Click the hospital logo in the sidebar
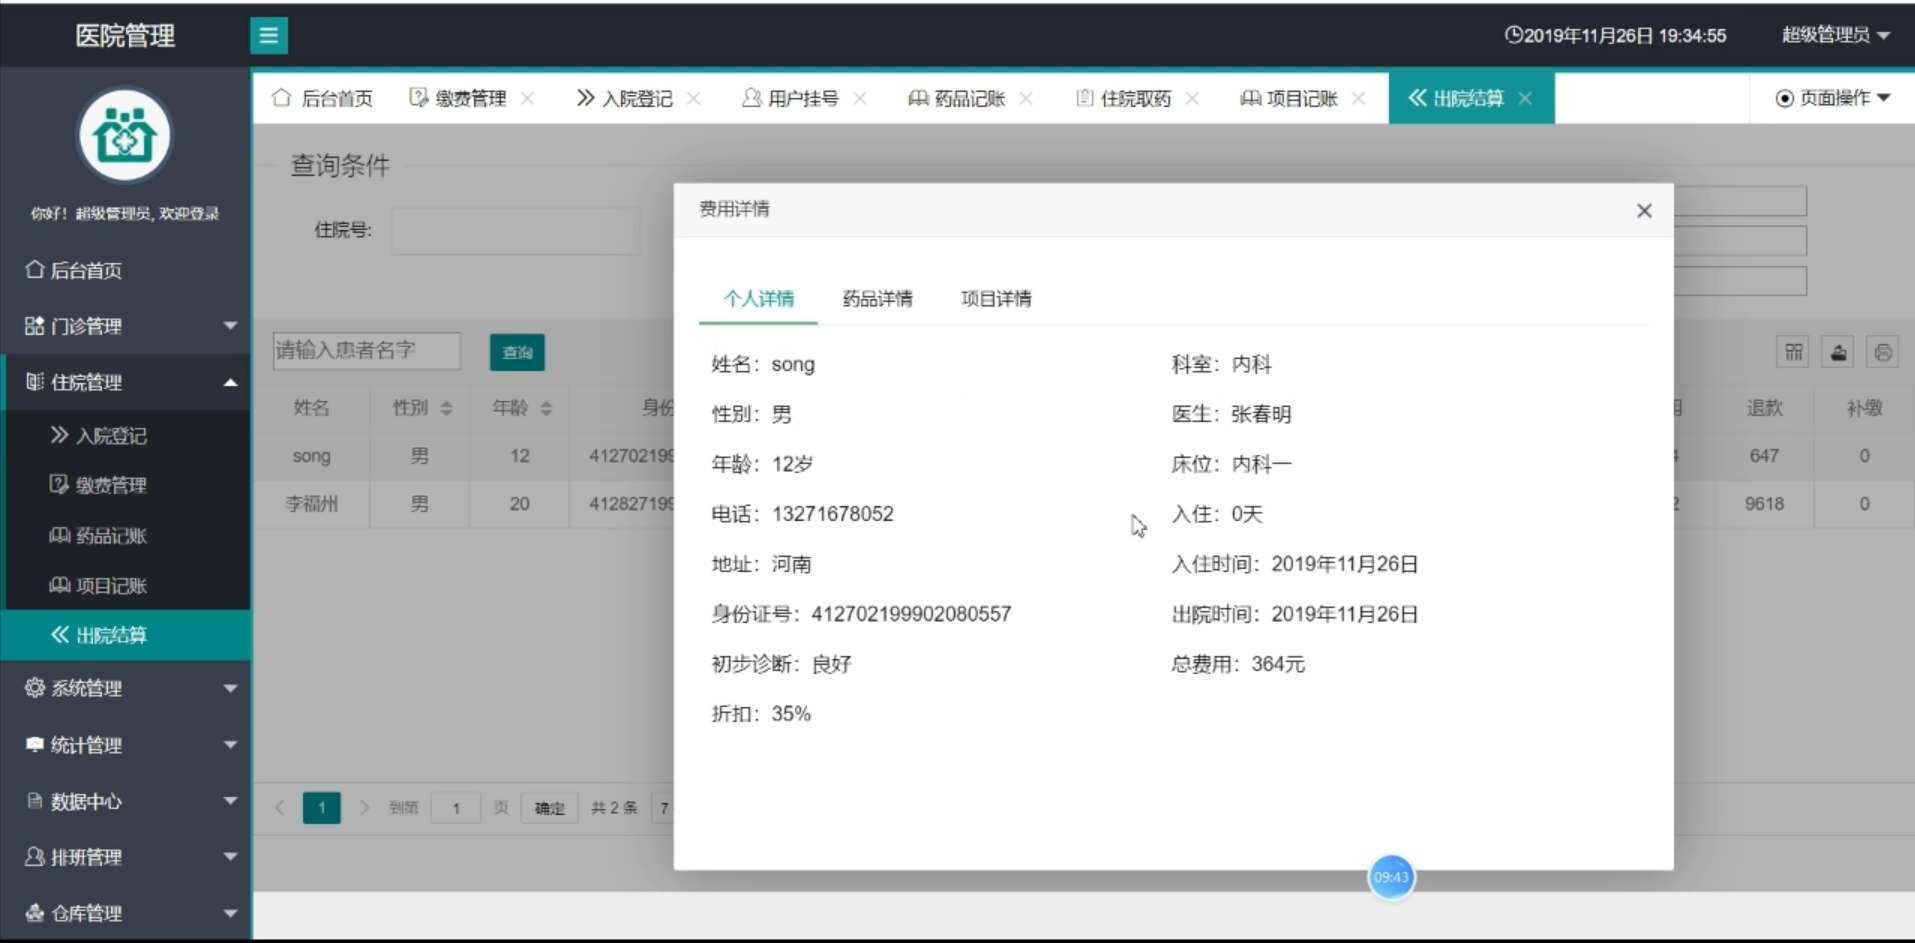The width and height of the screenshot is (1915, 943). [124, 134]
